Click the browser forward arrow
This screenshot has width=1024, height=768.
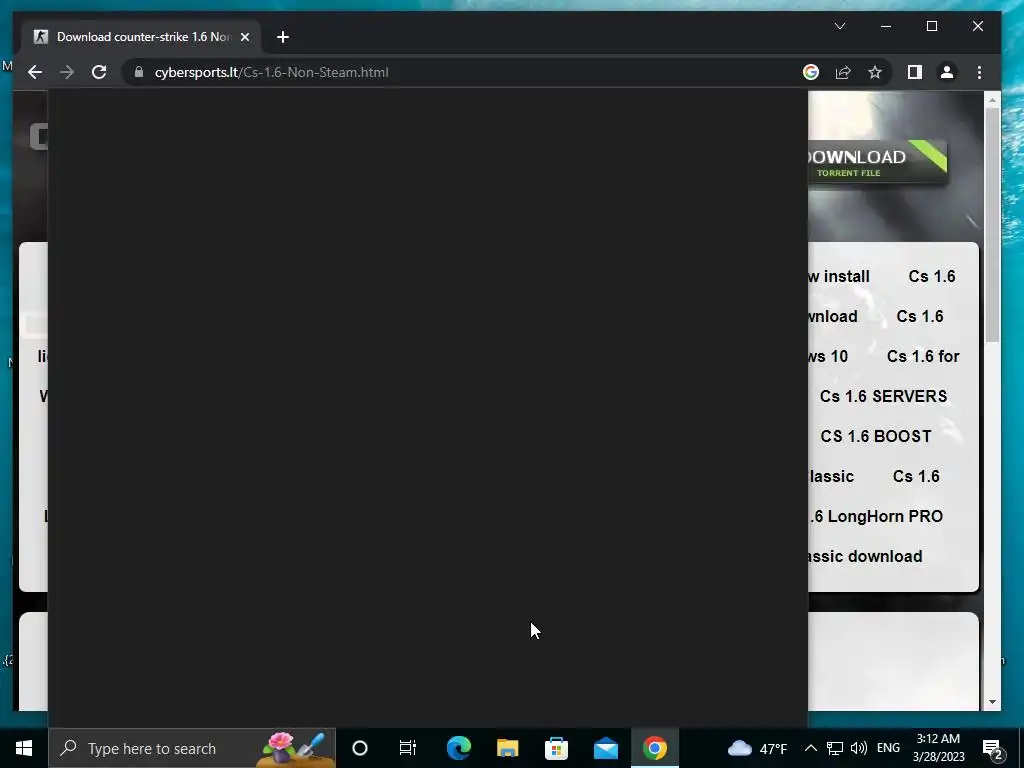(x=67, y=72)
